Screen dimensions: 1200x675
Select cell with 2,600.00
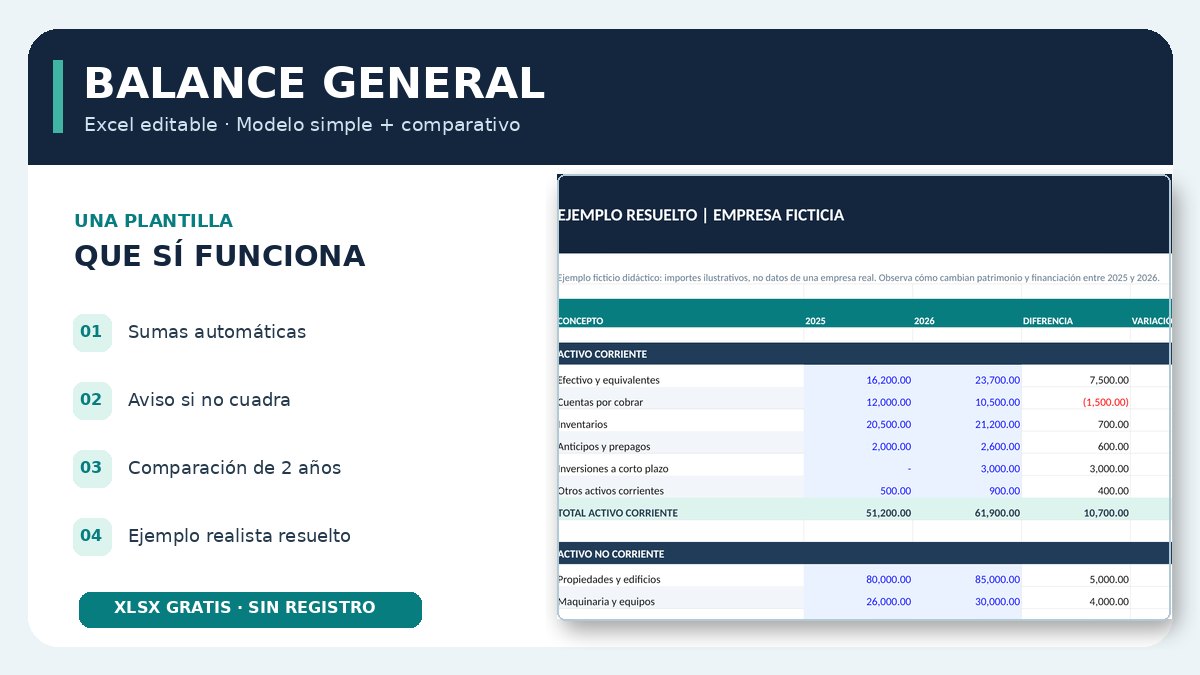[967, 446]
